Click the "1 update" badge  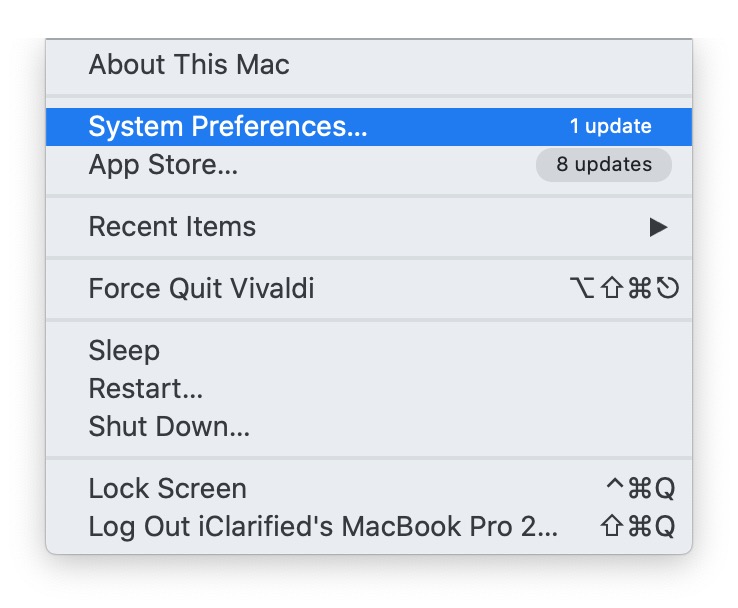[x=610, y=127]
